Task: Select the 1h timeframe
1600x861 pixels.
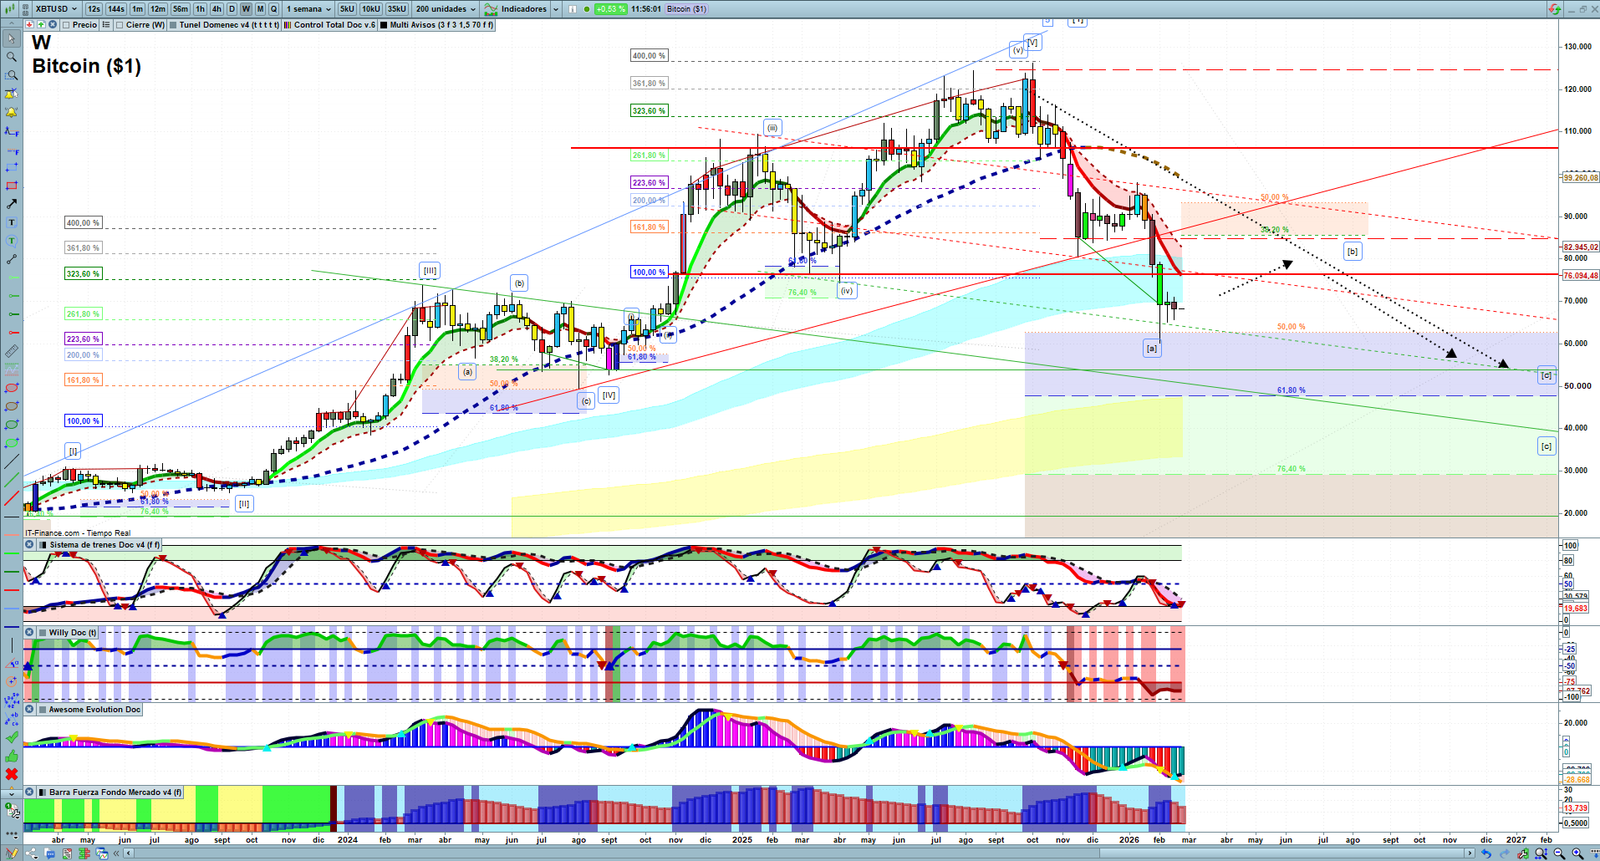Action: tap(200, 9)
